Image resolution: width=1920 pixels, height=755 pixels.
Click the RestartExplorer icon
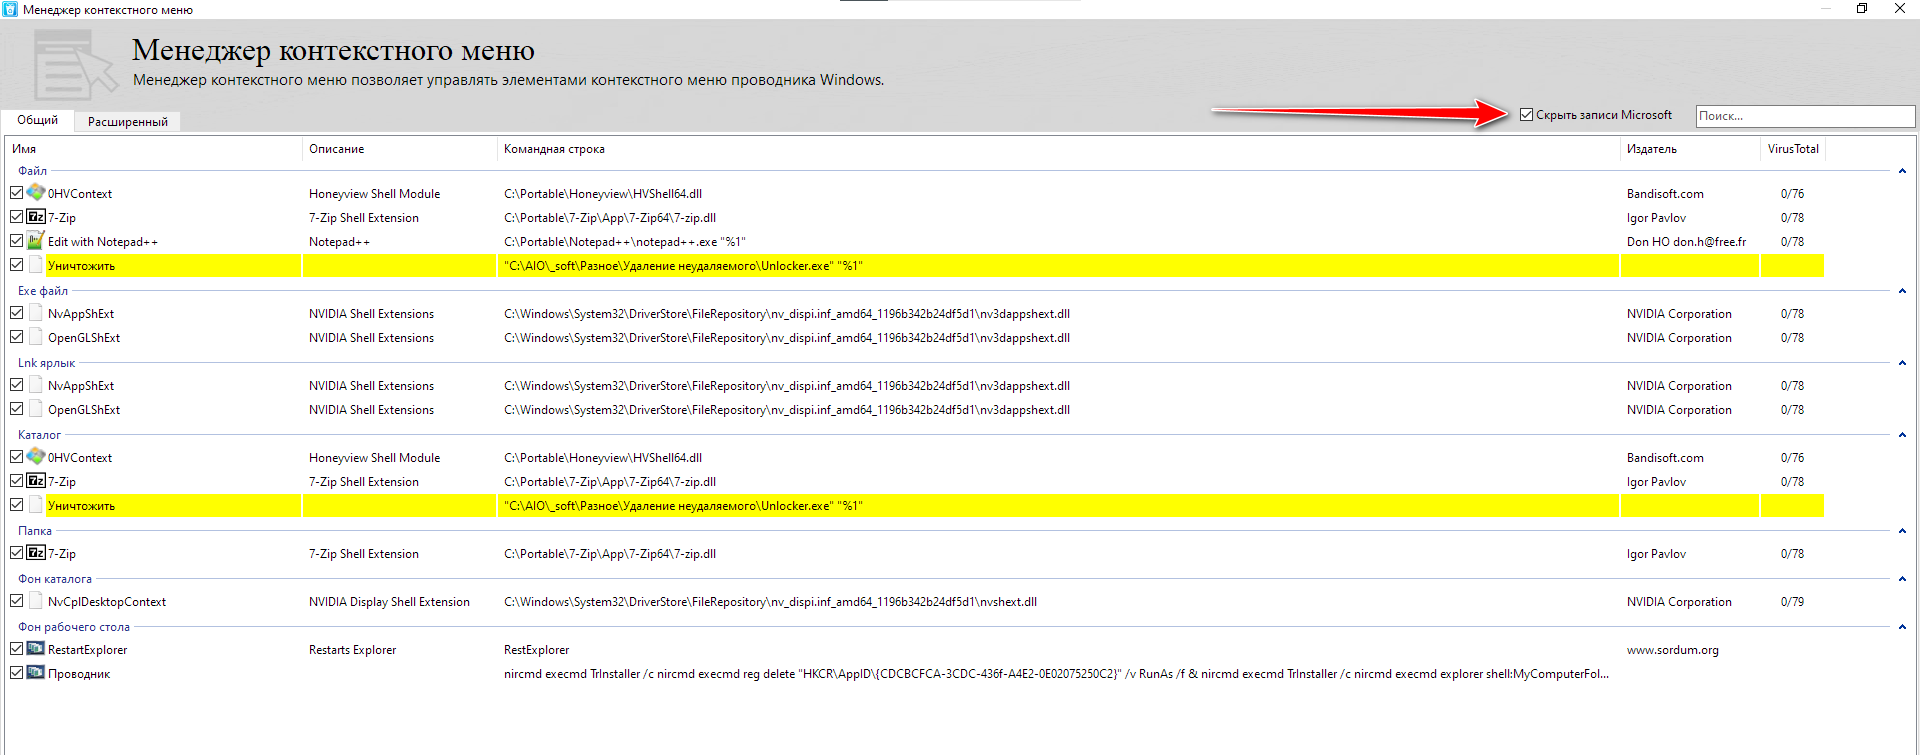pyautogui.click(x=36, y=649)
